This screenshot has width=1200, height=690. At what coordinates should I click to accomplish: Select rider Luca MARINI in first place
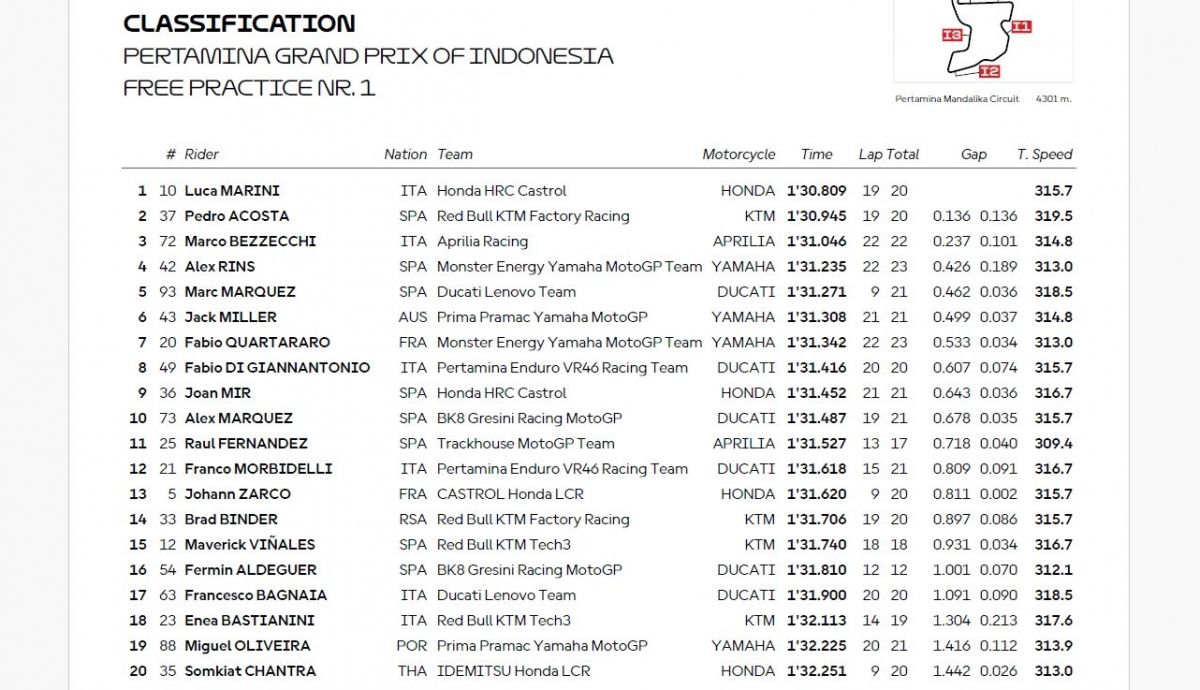point(232,191)
